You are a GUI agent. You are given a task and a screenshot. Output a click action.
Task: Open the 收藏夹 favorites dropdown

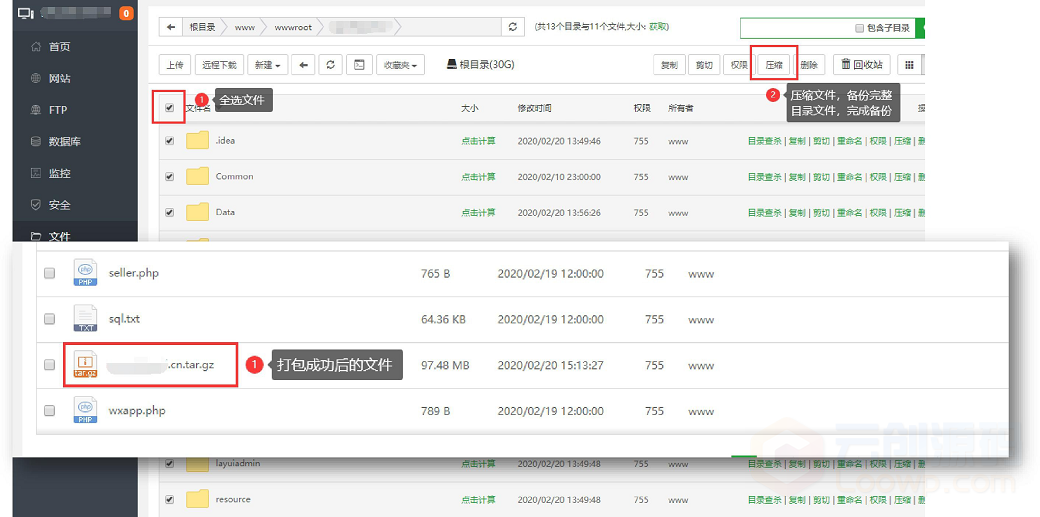click(401, 65)
